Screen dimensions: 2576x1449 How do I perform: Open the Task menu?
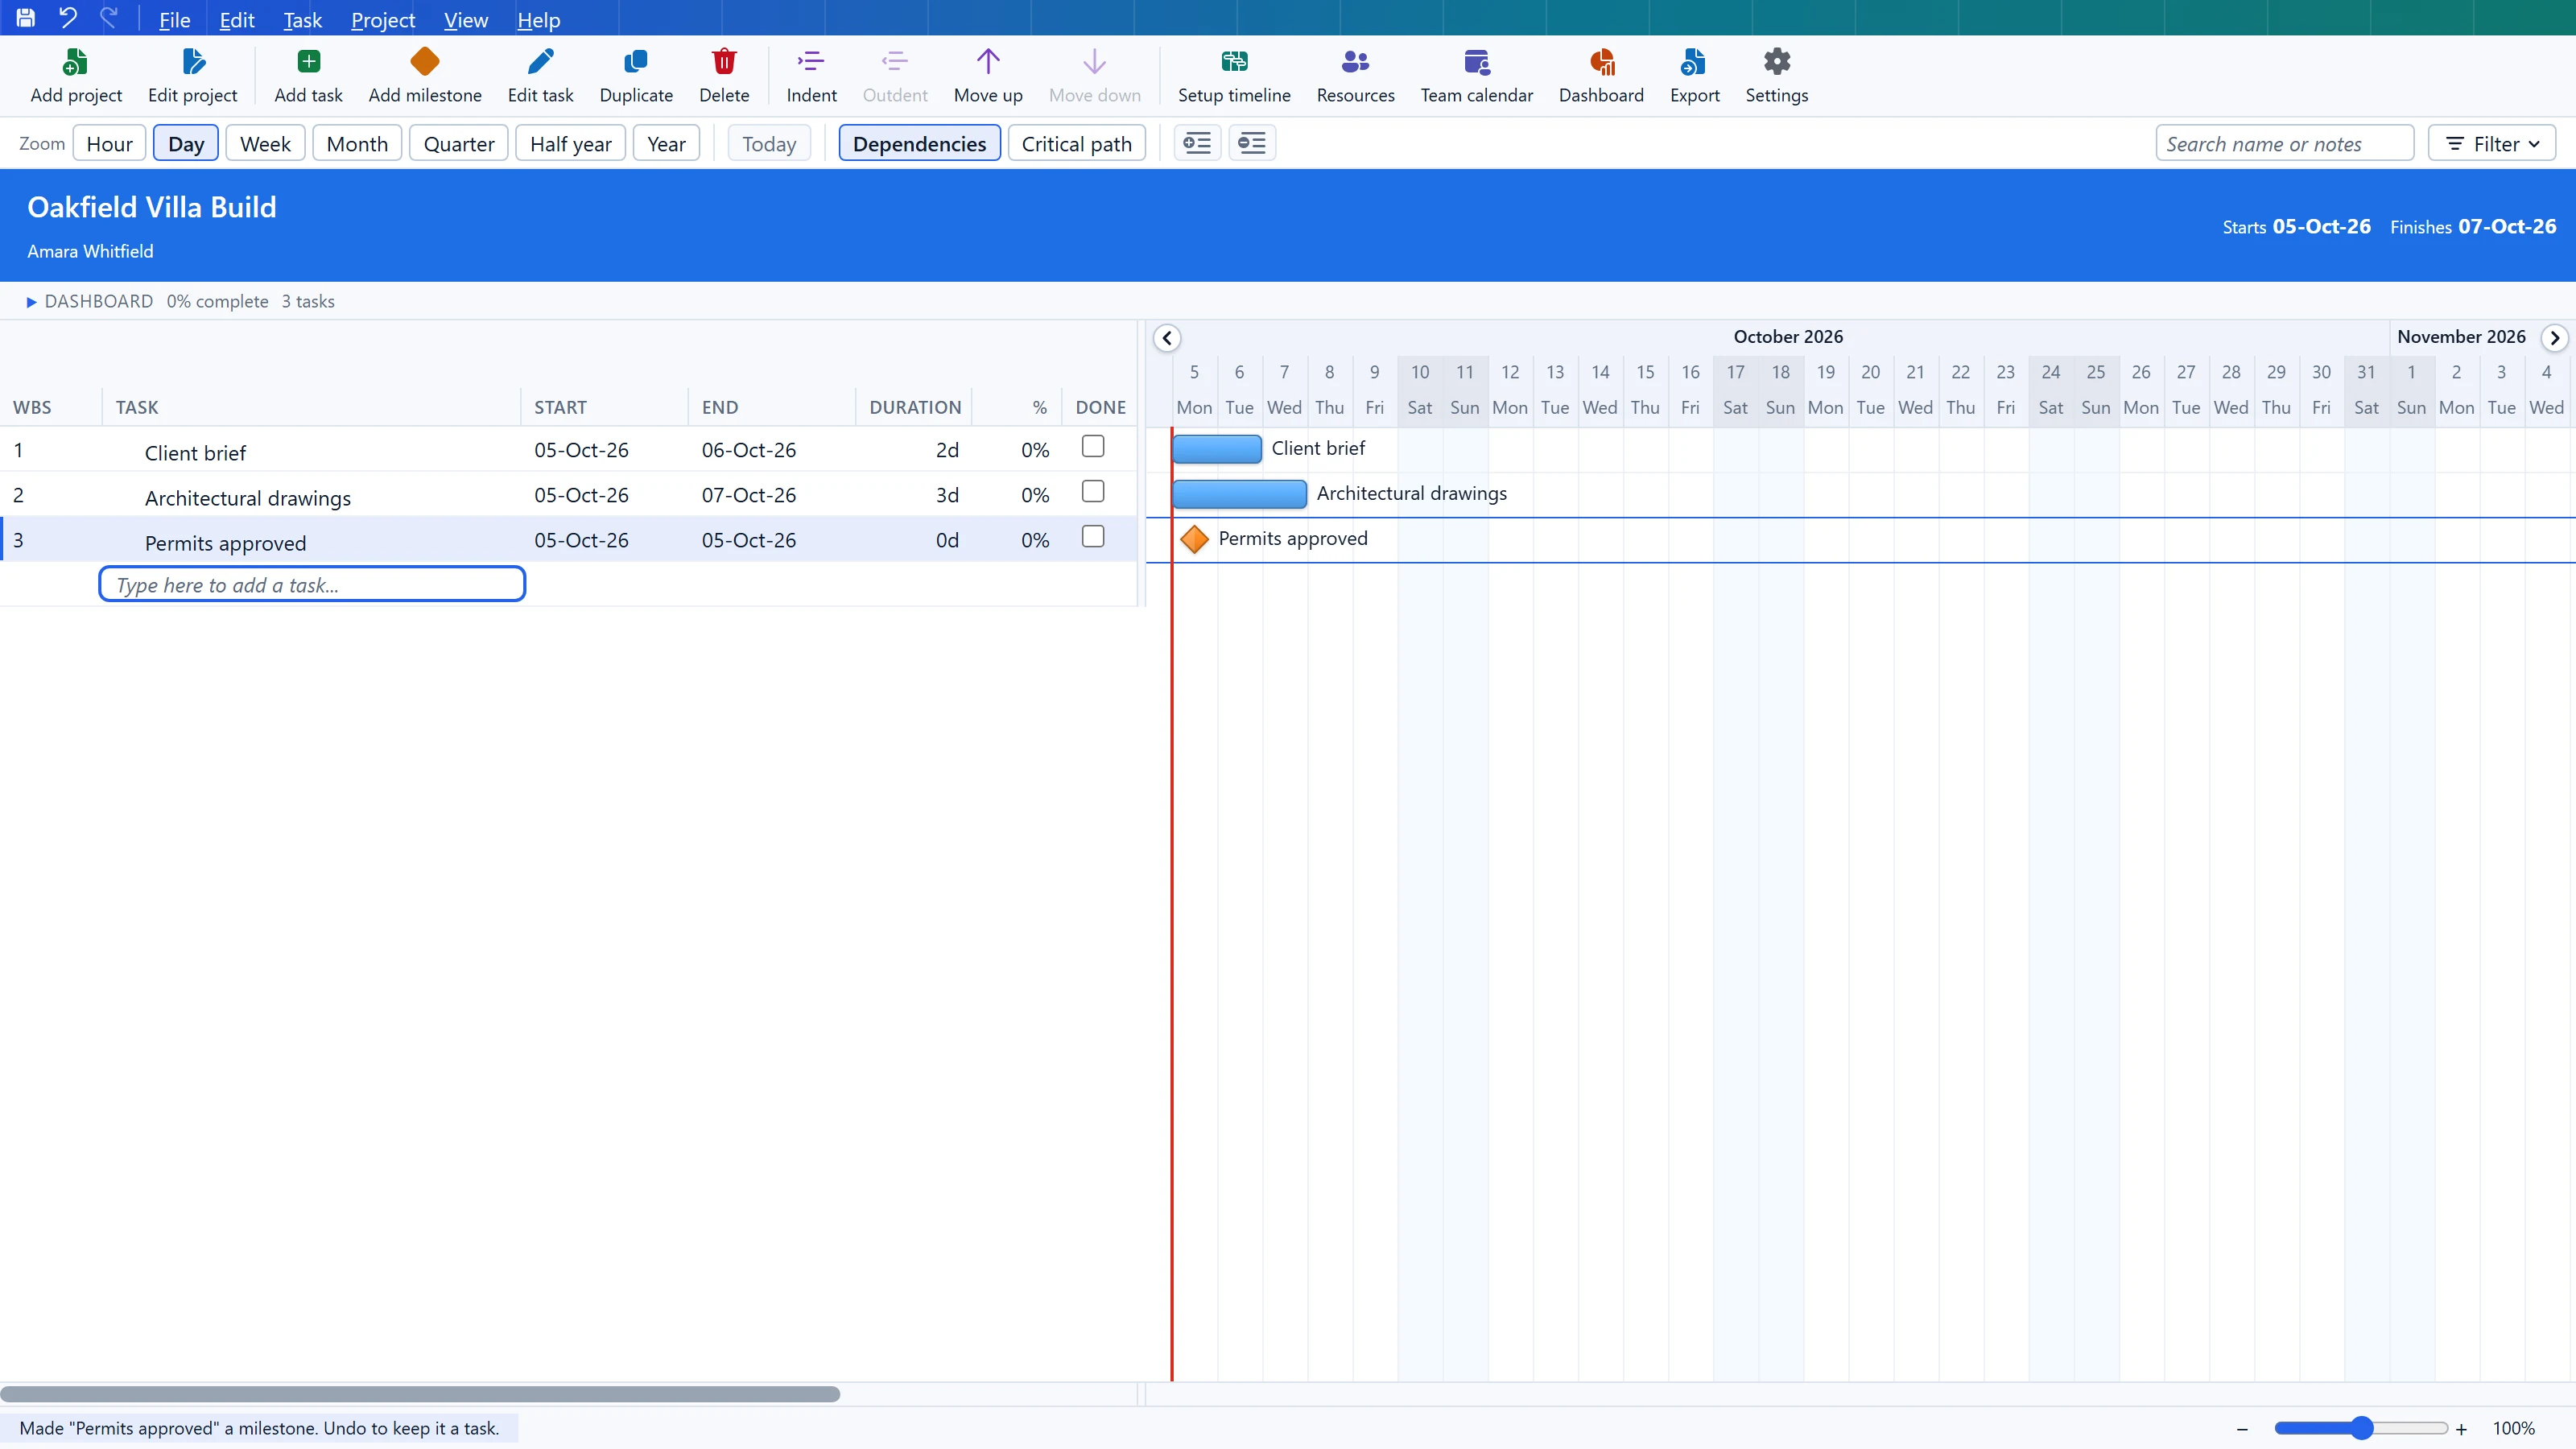click(x=302, y=20)
